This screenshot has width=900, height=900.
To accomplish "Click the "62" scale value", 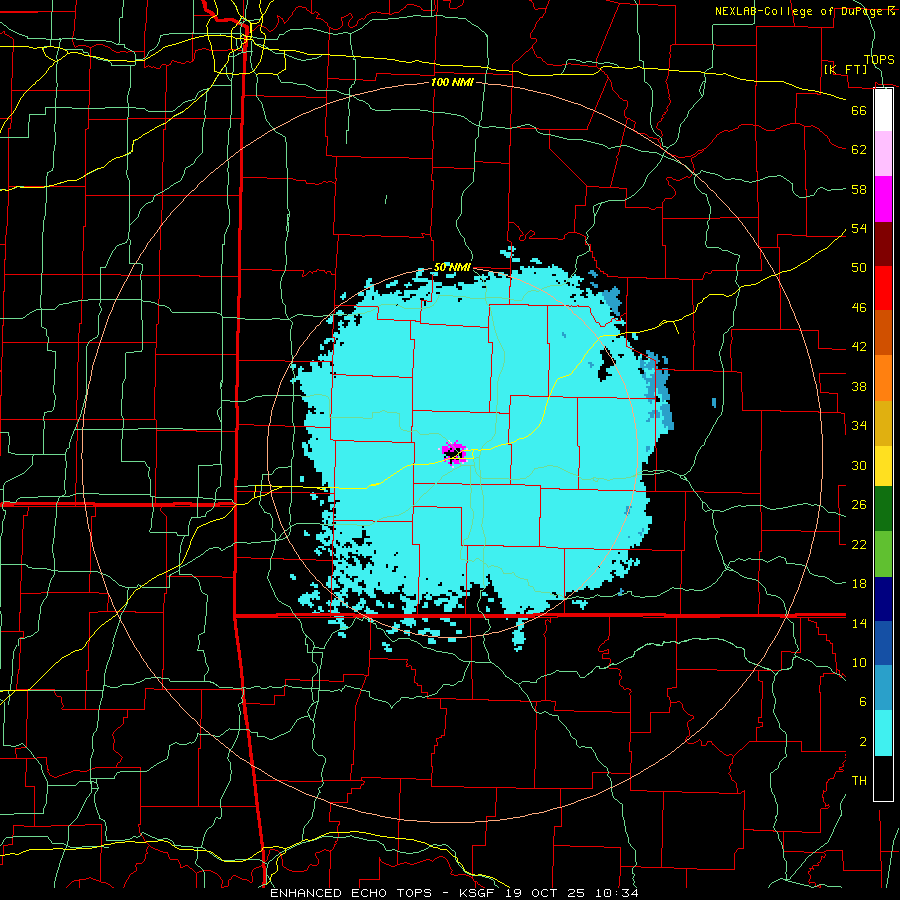I will (x=859, y=149).
